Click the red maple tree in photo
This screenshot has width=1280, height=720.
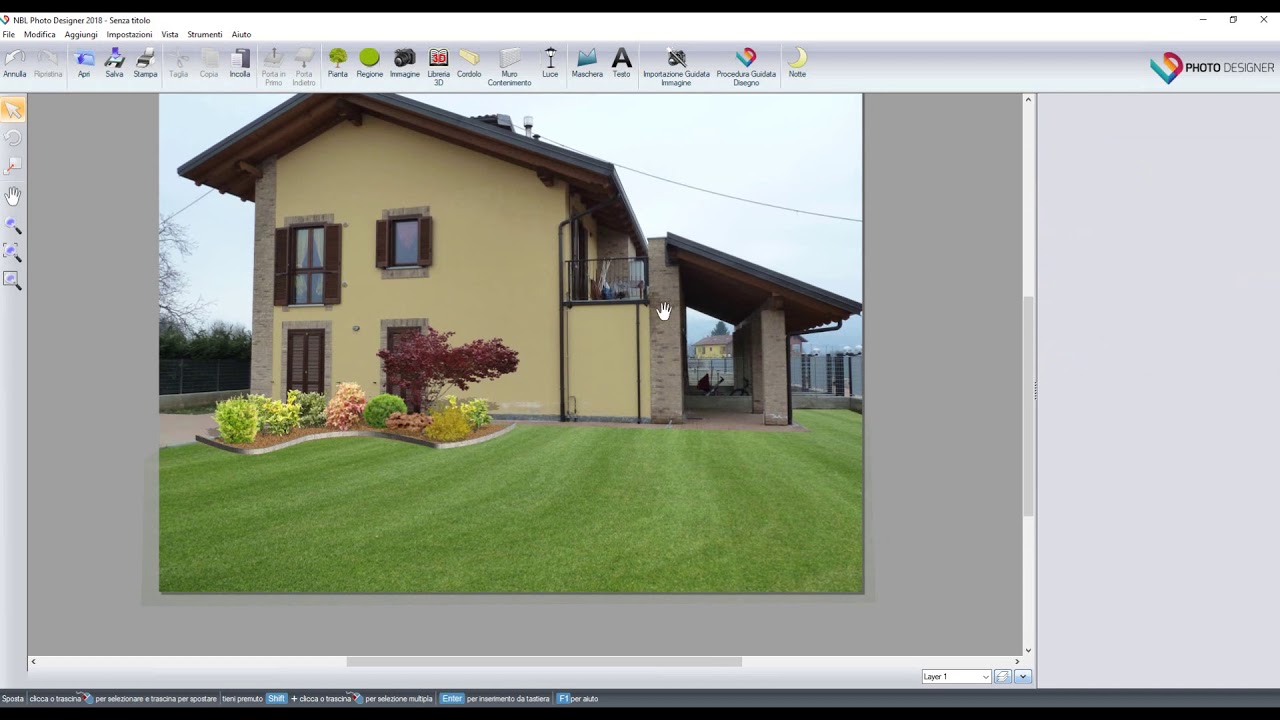click(446, 364)
